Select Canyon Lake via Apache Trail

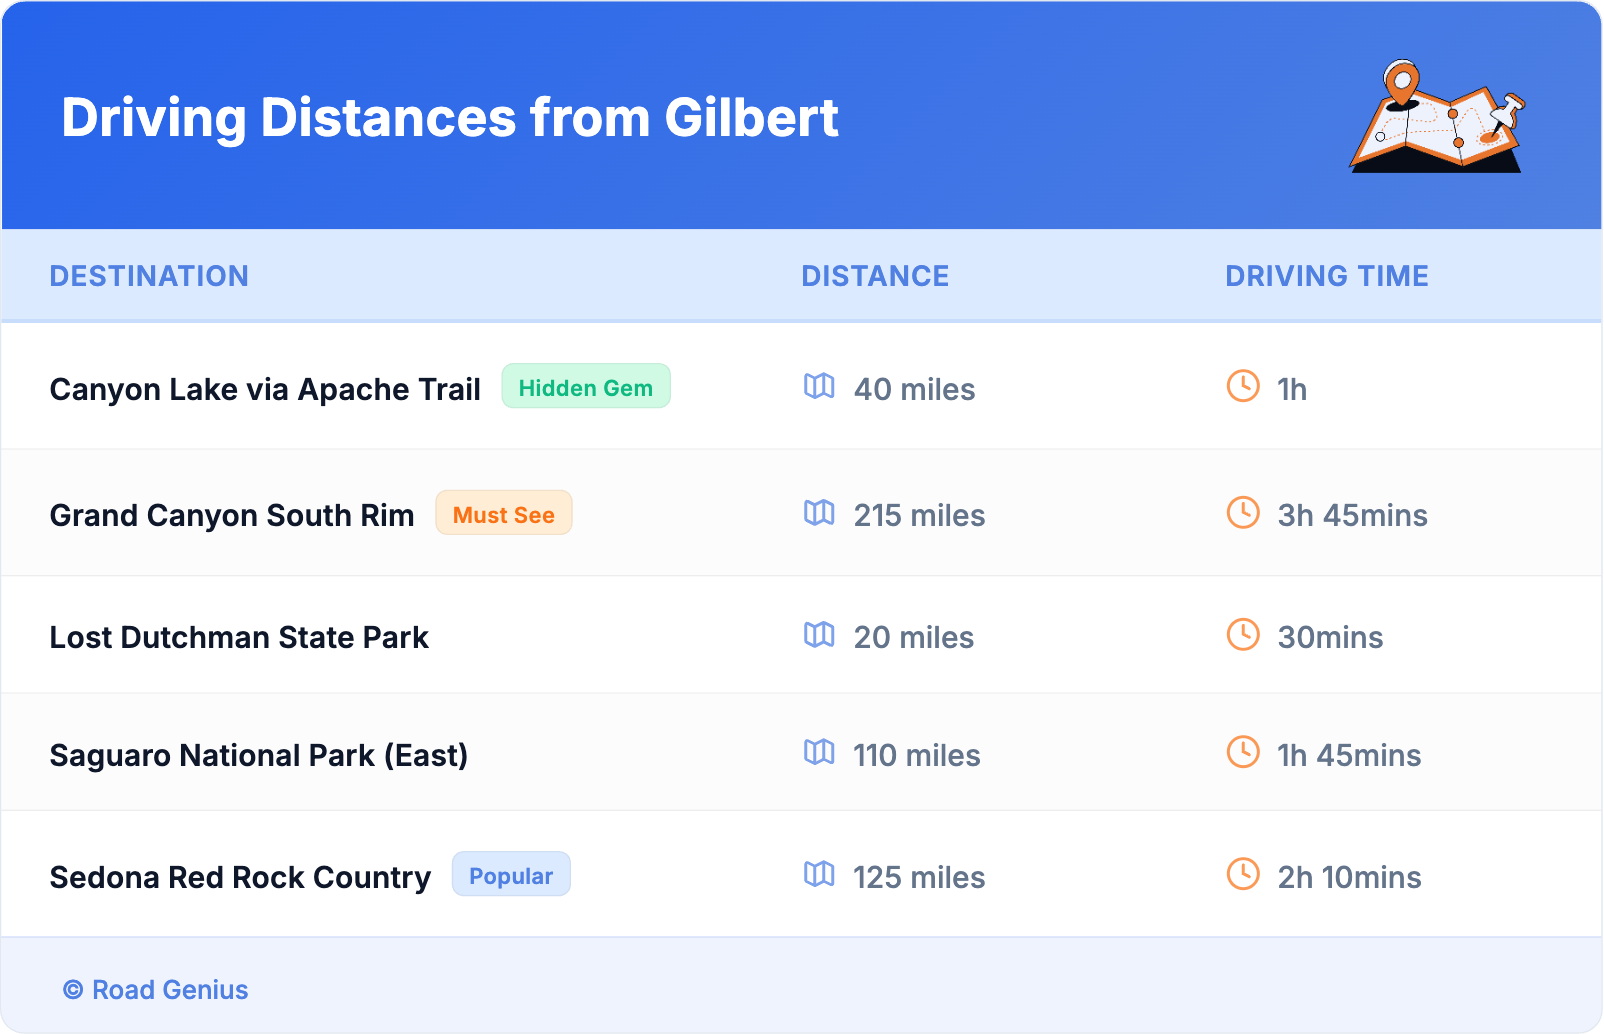265,389
